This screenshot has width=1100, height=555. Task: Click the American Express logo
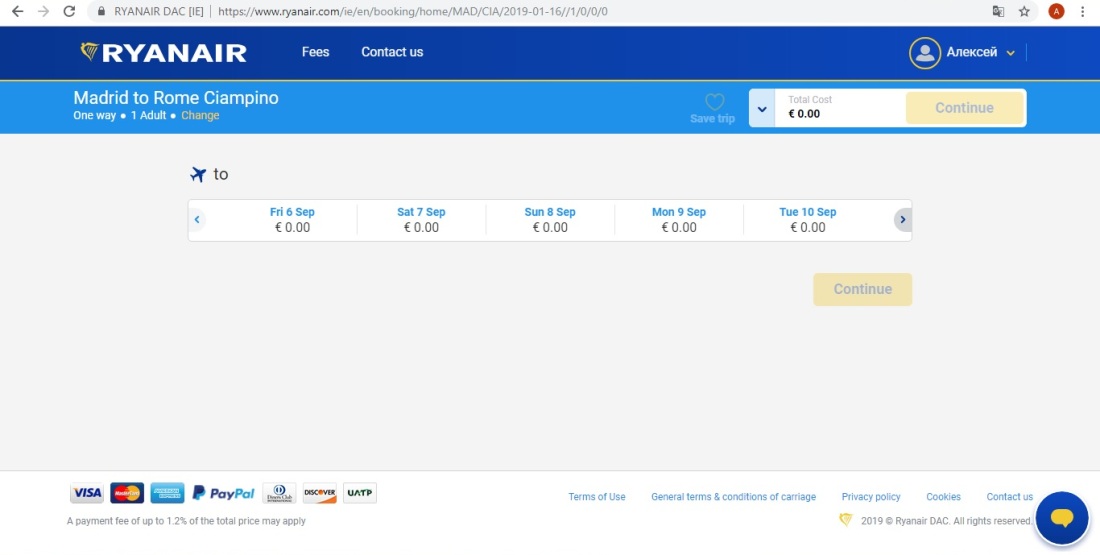pos(168,493)
